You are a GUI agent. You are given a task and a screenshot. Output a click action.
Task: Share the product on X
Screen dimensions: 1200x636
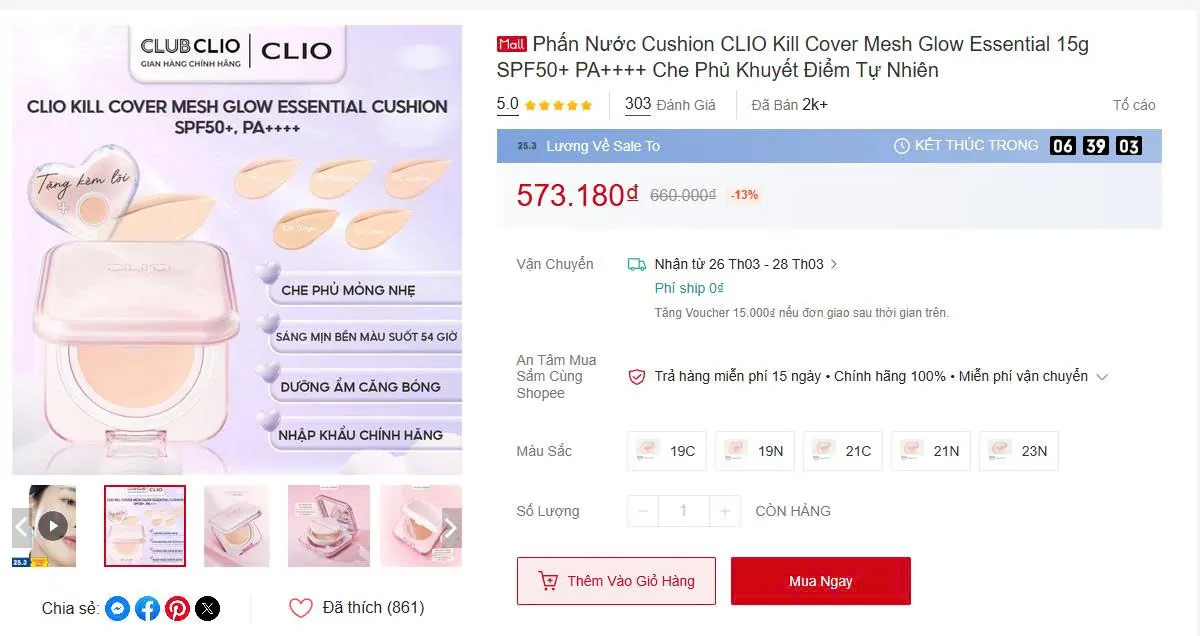tap(207, 607)
